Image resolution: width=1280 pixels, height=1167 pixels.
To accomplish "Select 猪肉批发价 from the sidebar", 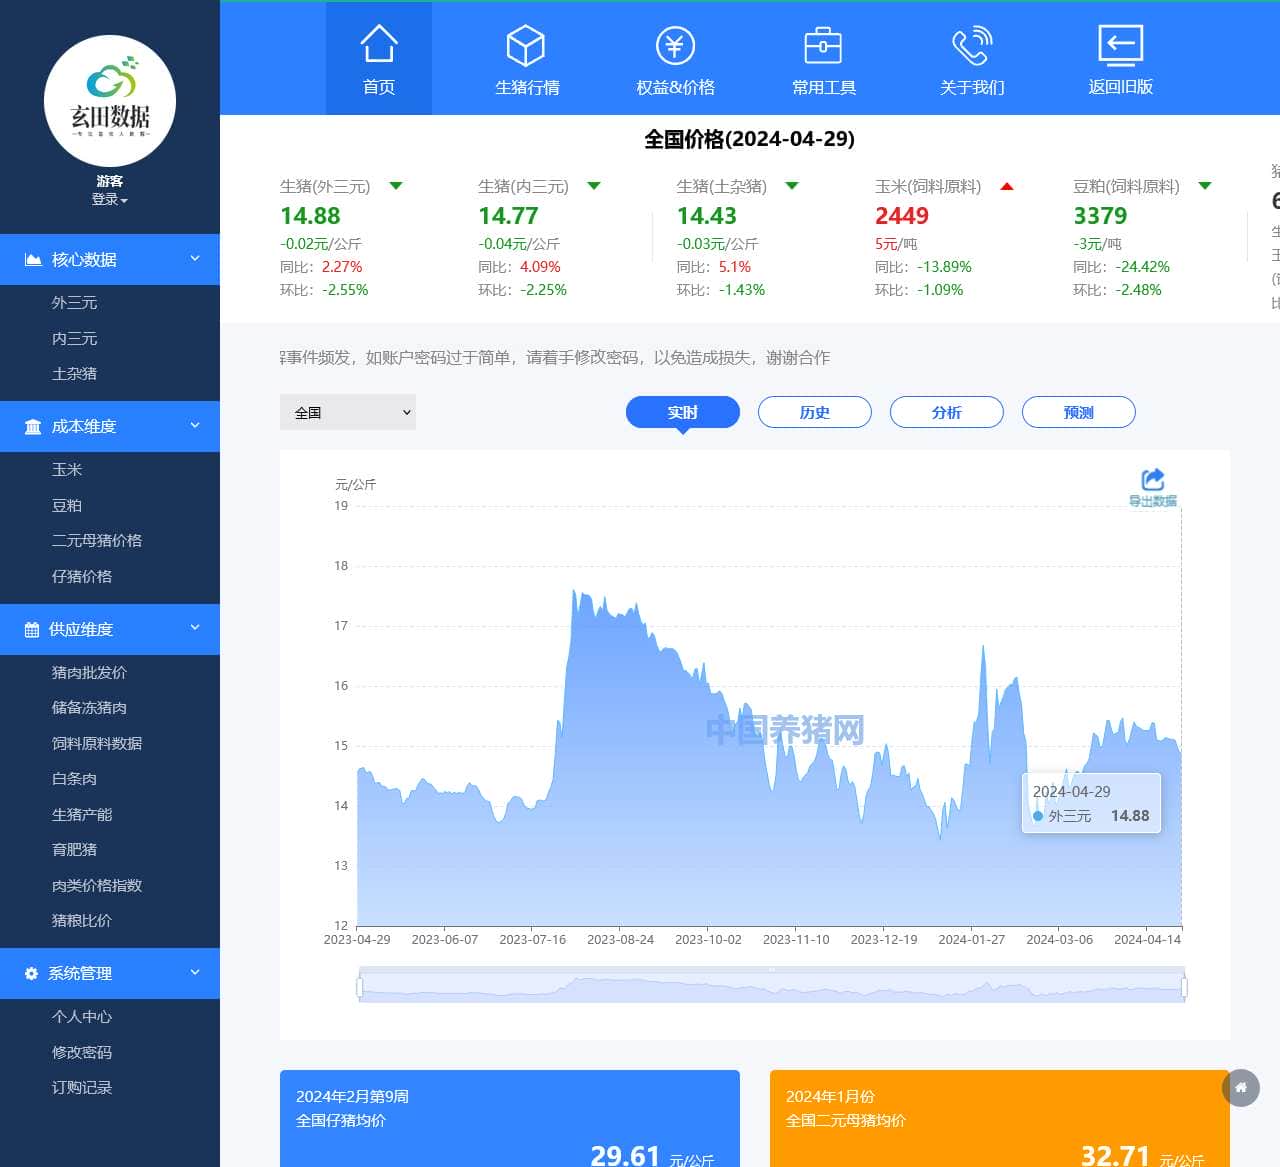I will point(89,673).
